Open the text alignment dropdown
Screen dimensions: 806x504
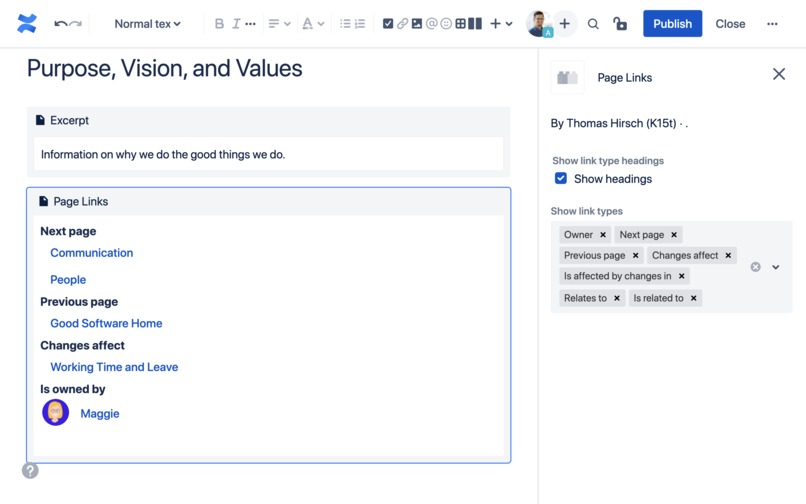(280, 24)
